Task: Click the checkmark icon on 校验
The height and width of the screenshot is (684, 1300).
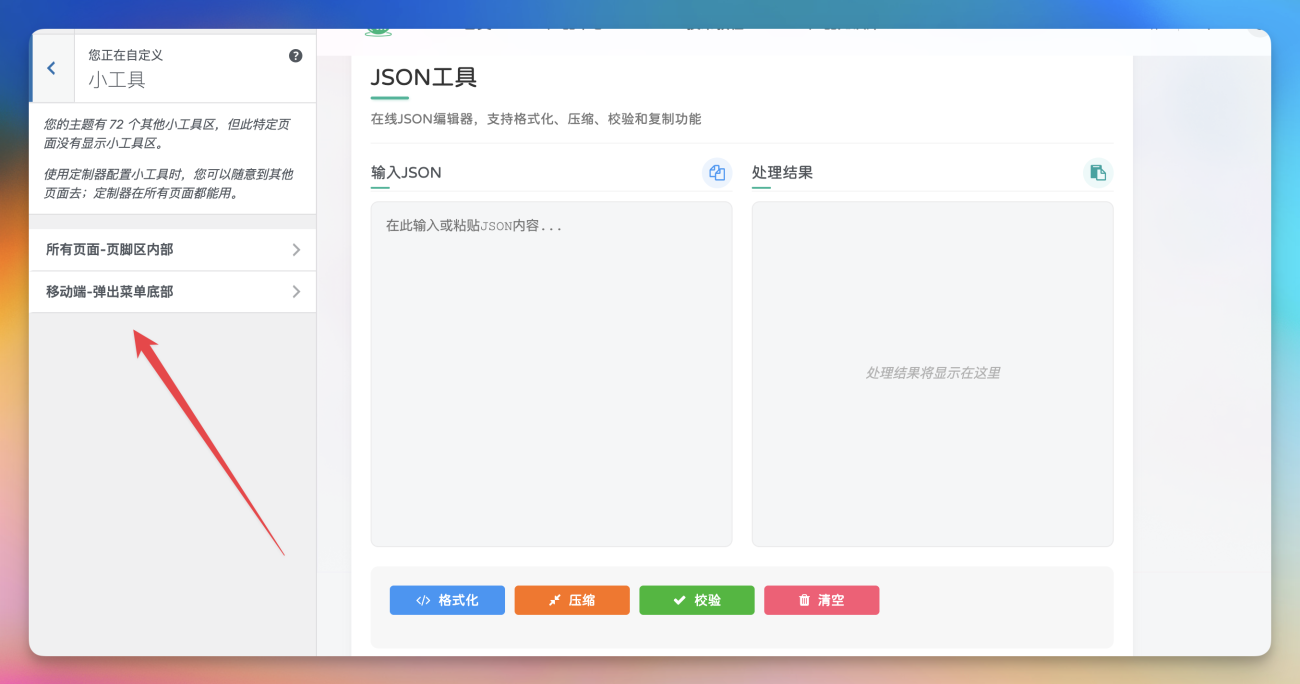Action: [x=679, y=601]
